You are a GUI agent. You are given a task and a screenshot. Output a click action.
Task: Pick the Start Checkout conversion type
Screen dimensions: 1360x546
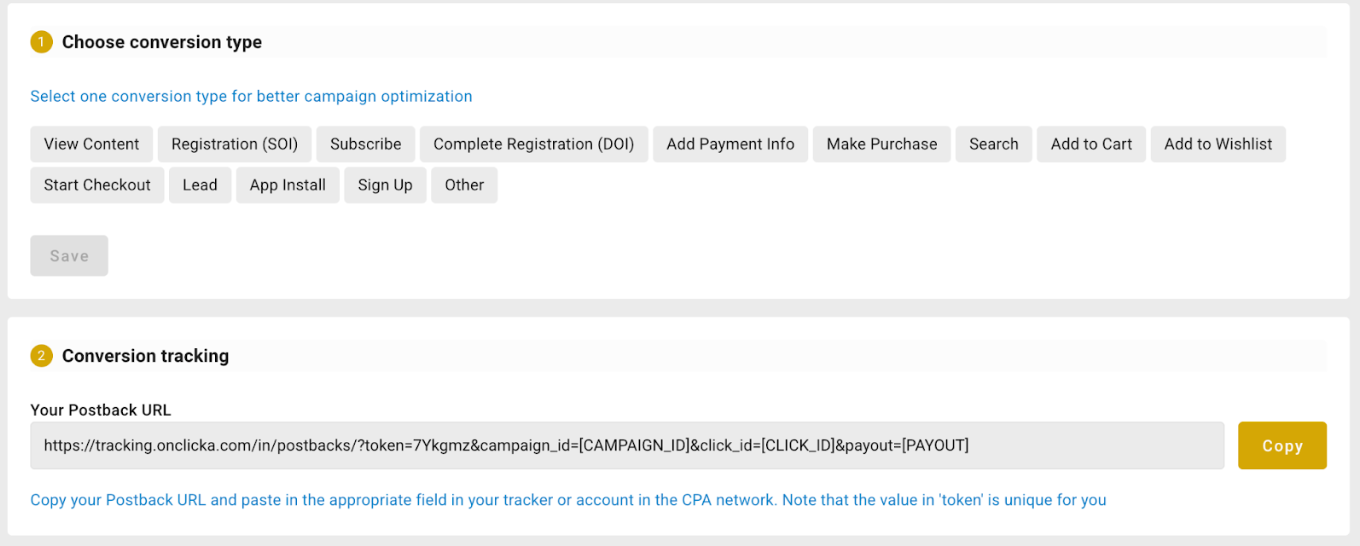coord(97,185)
